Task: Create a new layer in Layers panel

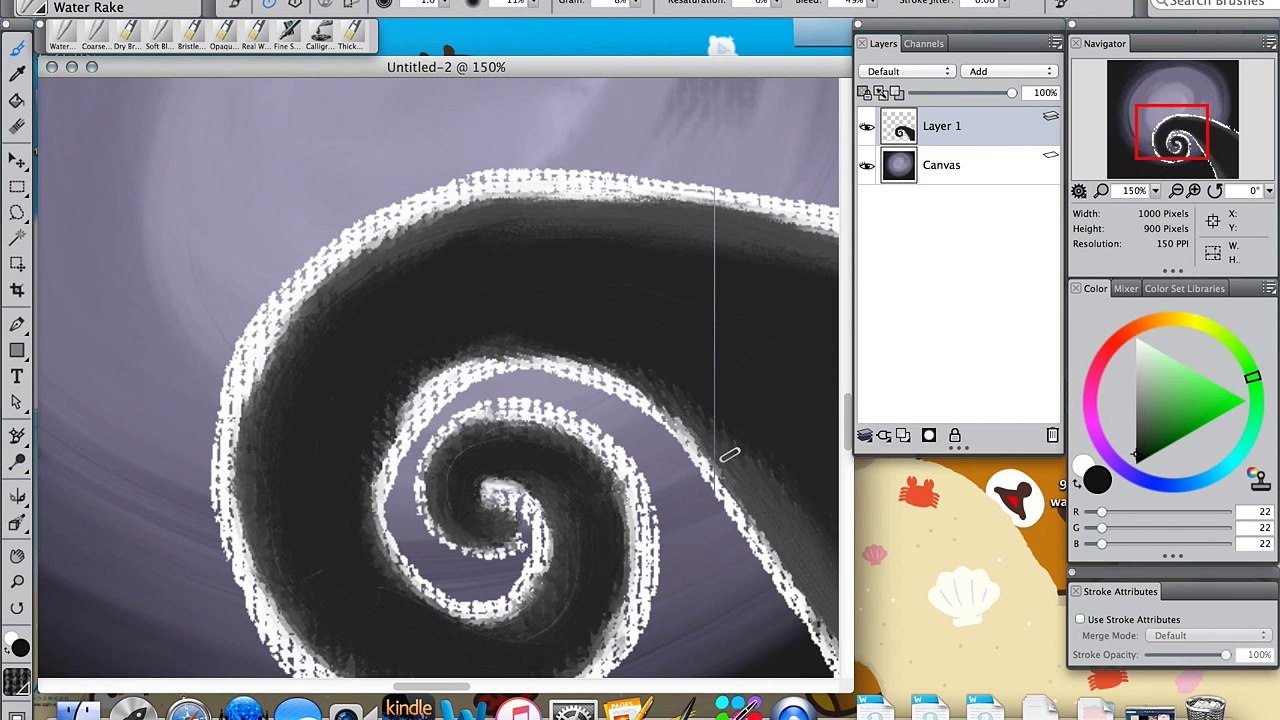Action: (903, 436)
